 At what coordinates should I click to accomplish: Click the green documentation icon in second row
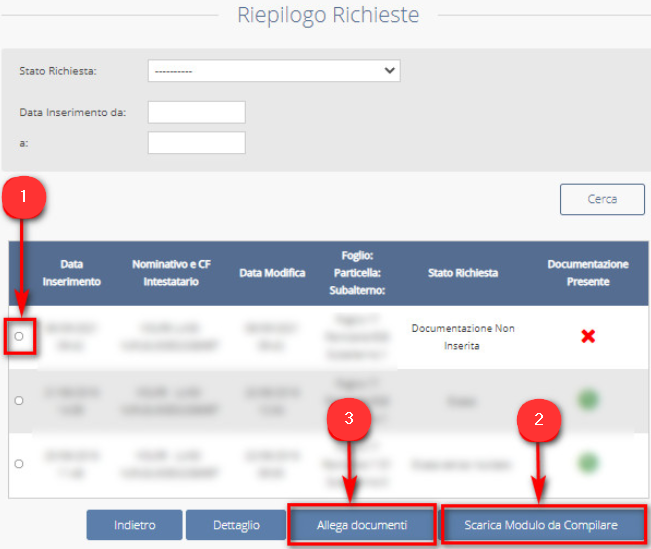[x=588, y=400]
